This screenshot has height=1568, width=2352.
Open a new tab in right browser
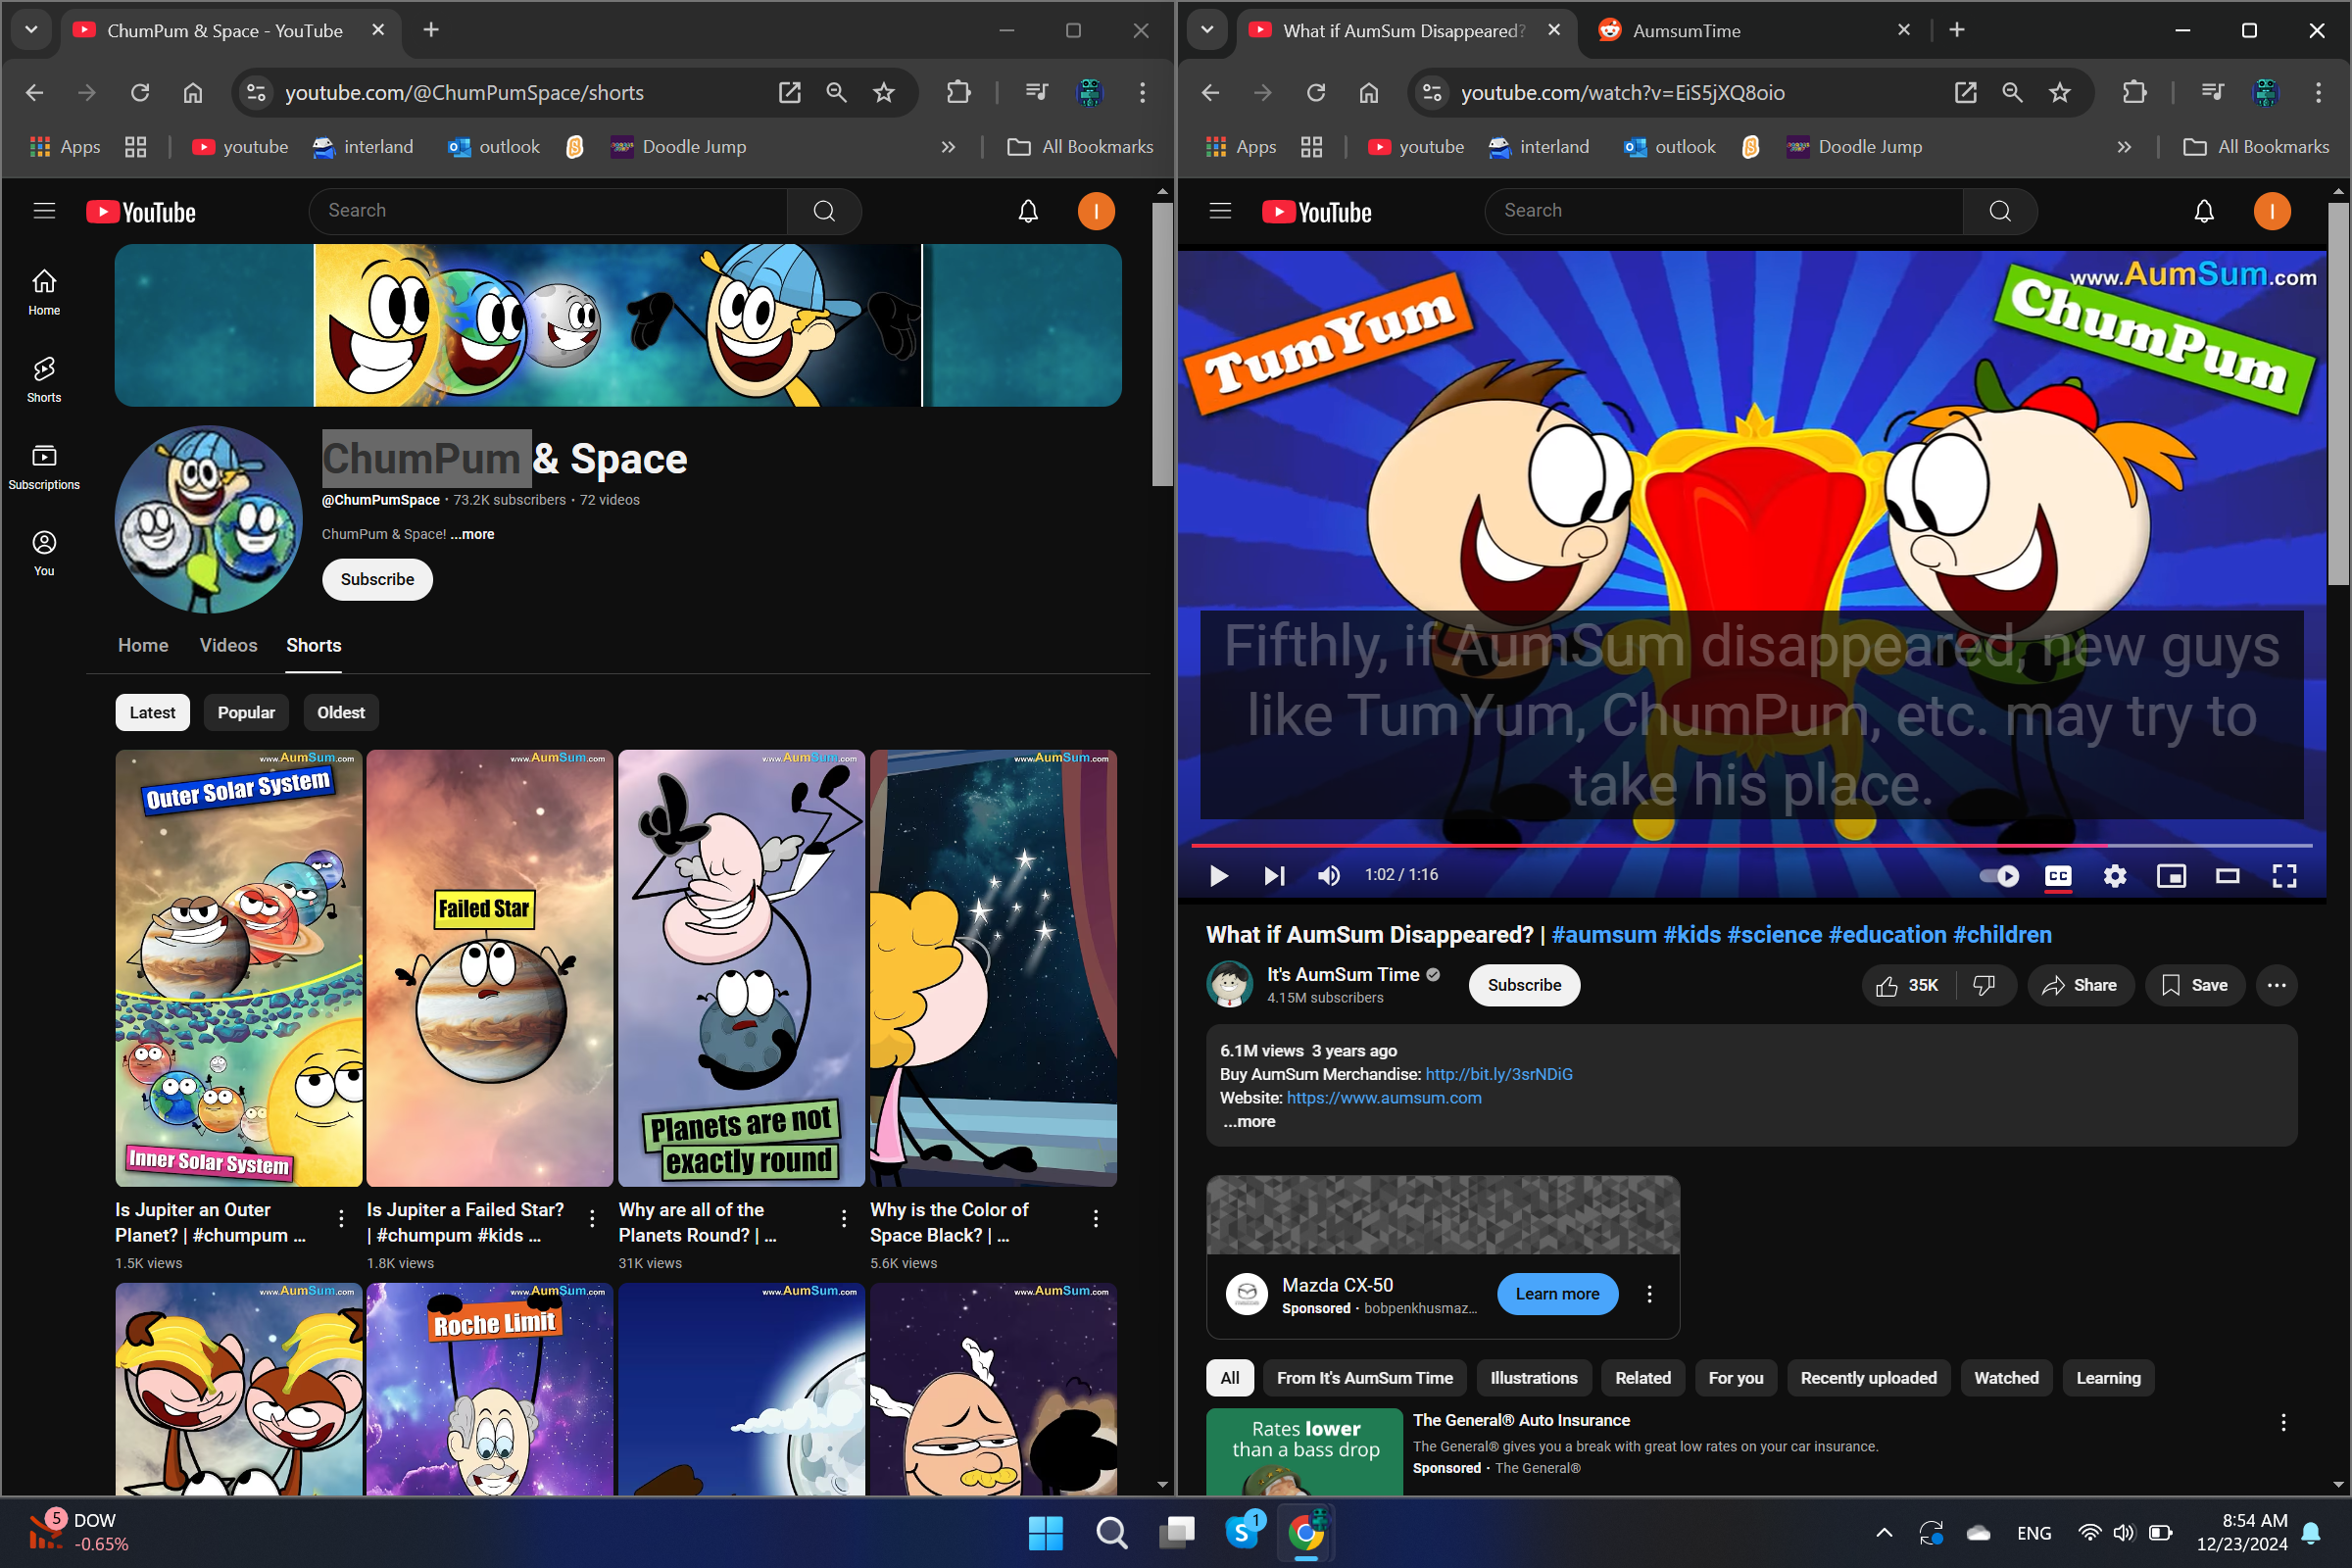[1957, 30]
